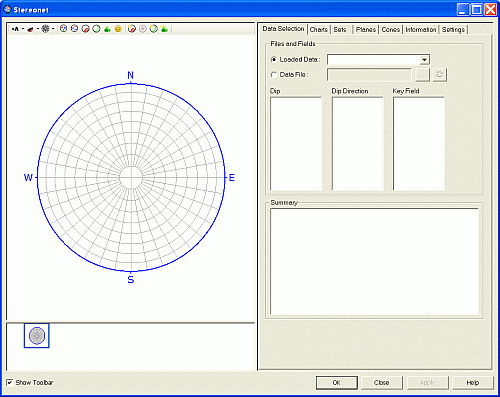The width and height of the screenshot is (500, 397).
Task: Click the scattered colored points stereonet icon
Action: coord(63,29)
